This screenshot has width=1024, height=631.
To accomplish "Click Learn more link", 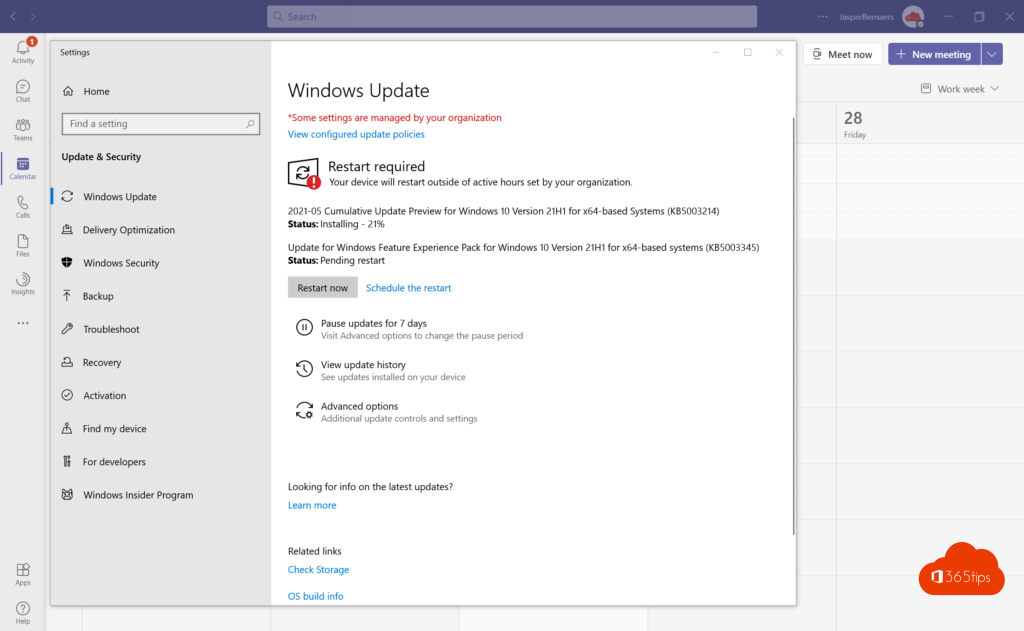I will pyautogui.click(x=312, y=505).
